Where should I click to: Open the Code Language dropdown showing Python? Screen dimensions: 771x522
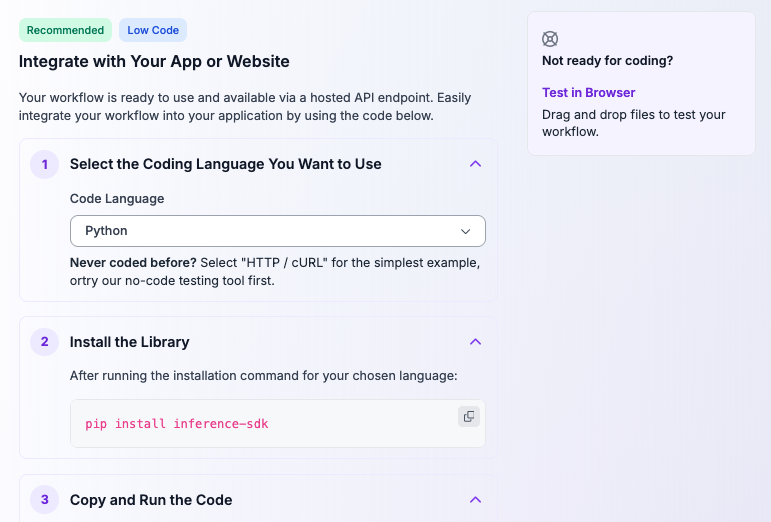pyautogui.click(x=277, y=231)
